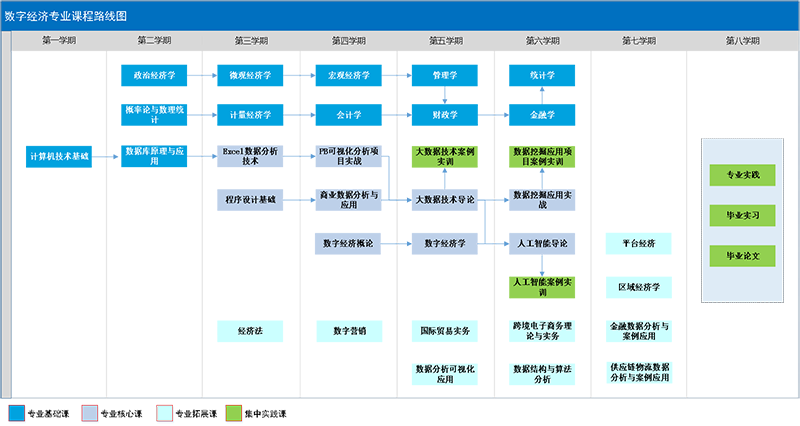The image size is (800, 426).
Task: Click the 区域经济学 course box
Action: pos(639,287)
